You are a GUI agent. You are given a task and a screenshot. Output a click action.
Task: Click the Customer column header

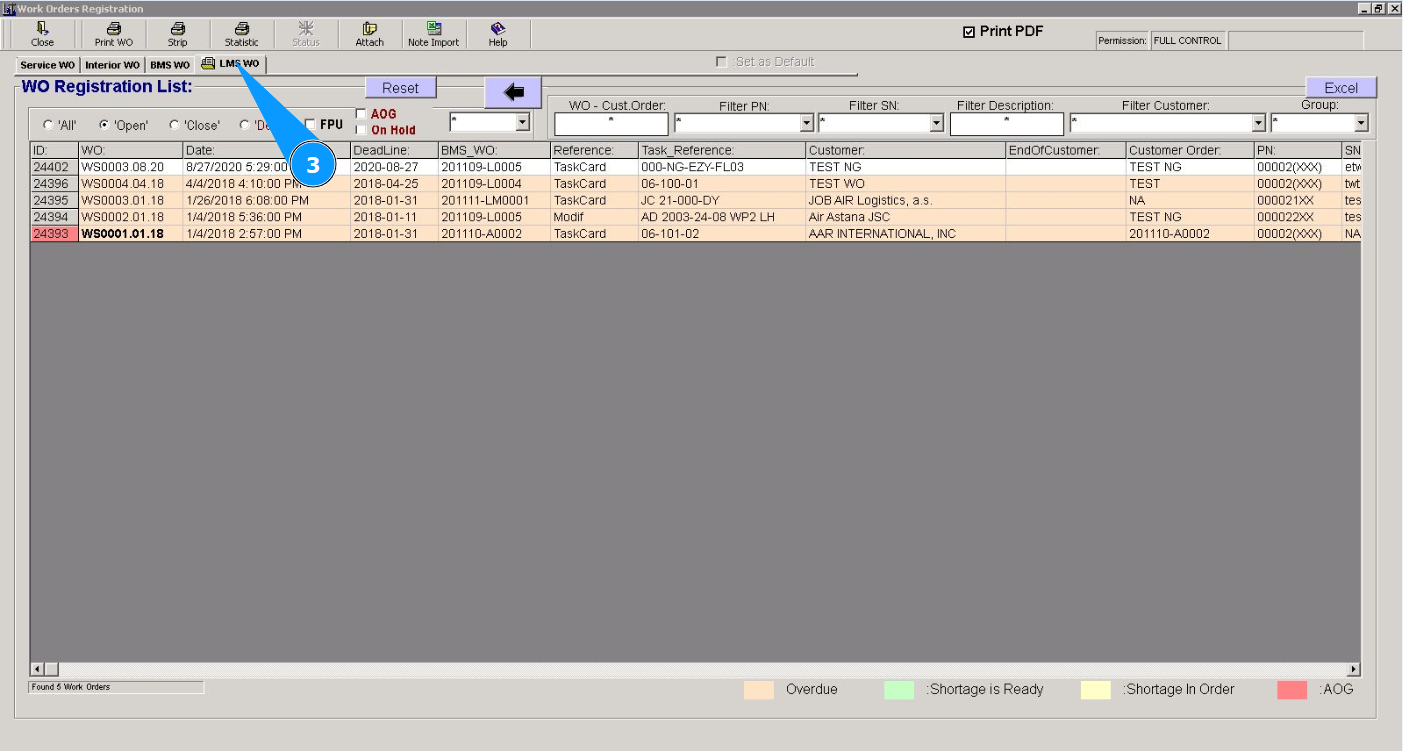pyautogui.click(x=906, y=150)
